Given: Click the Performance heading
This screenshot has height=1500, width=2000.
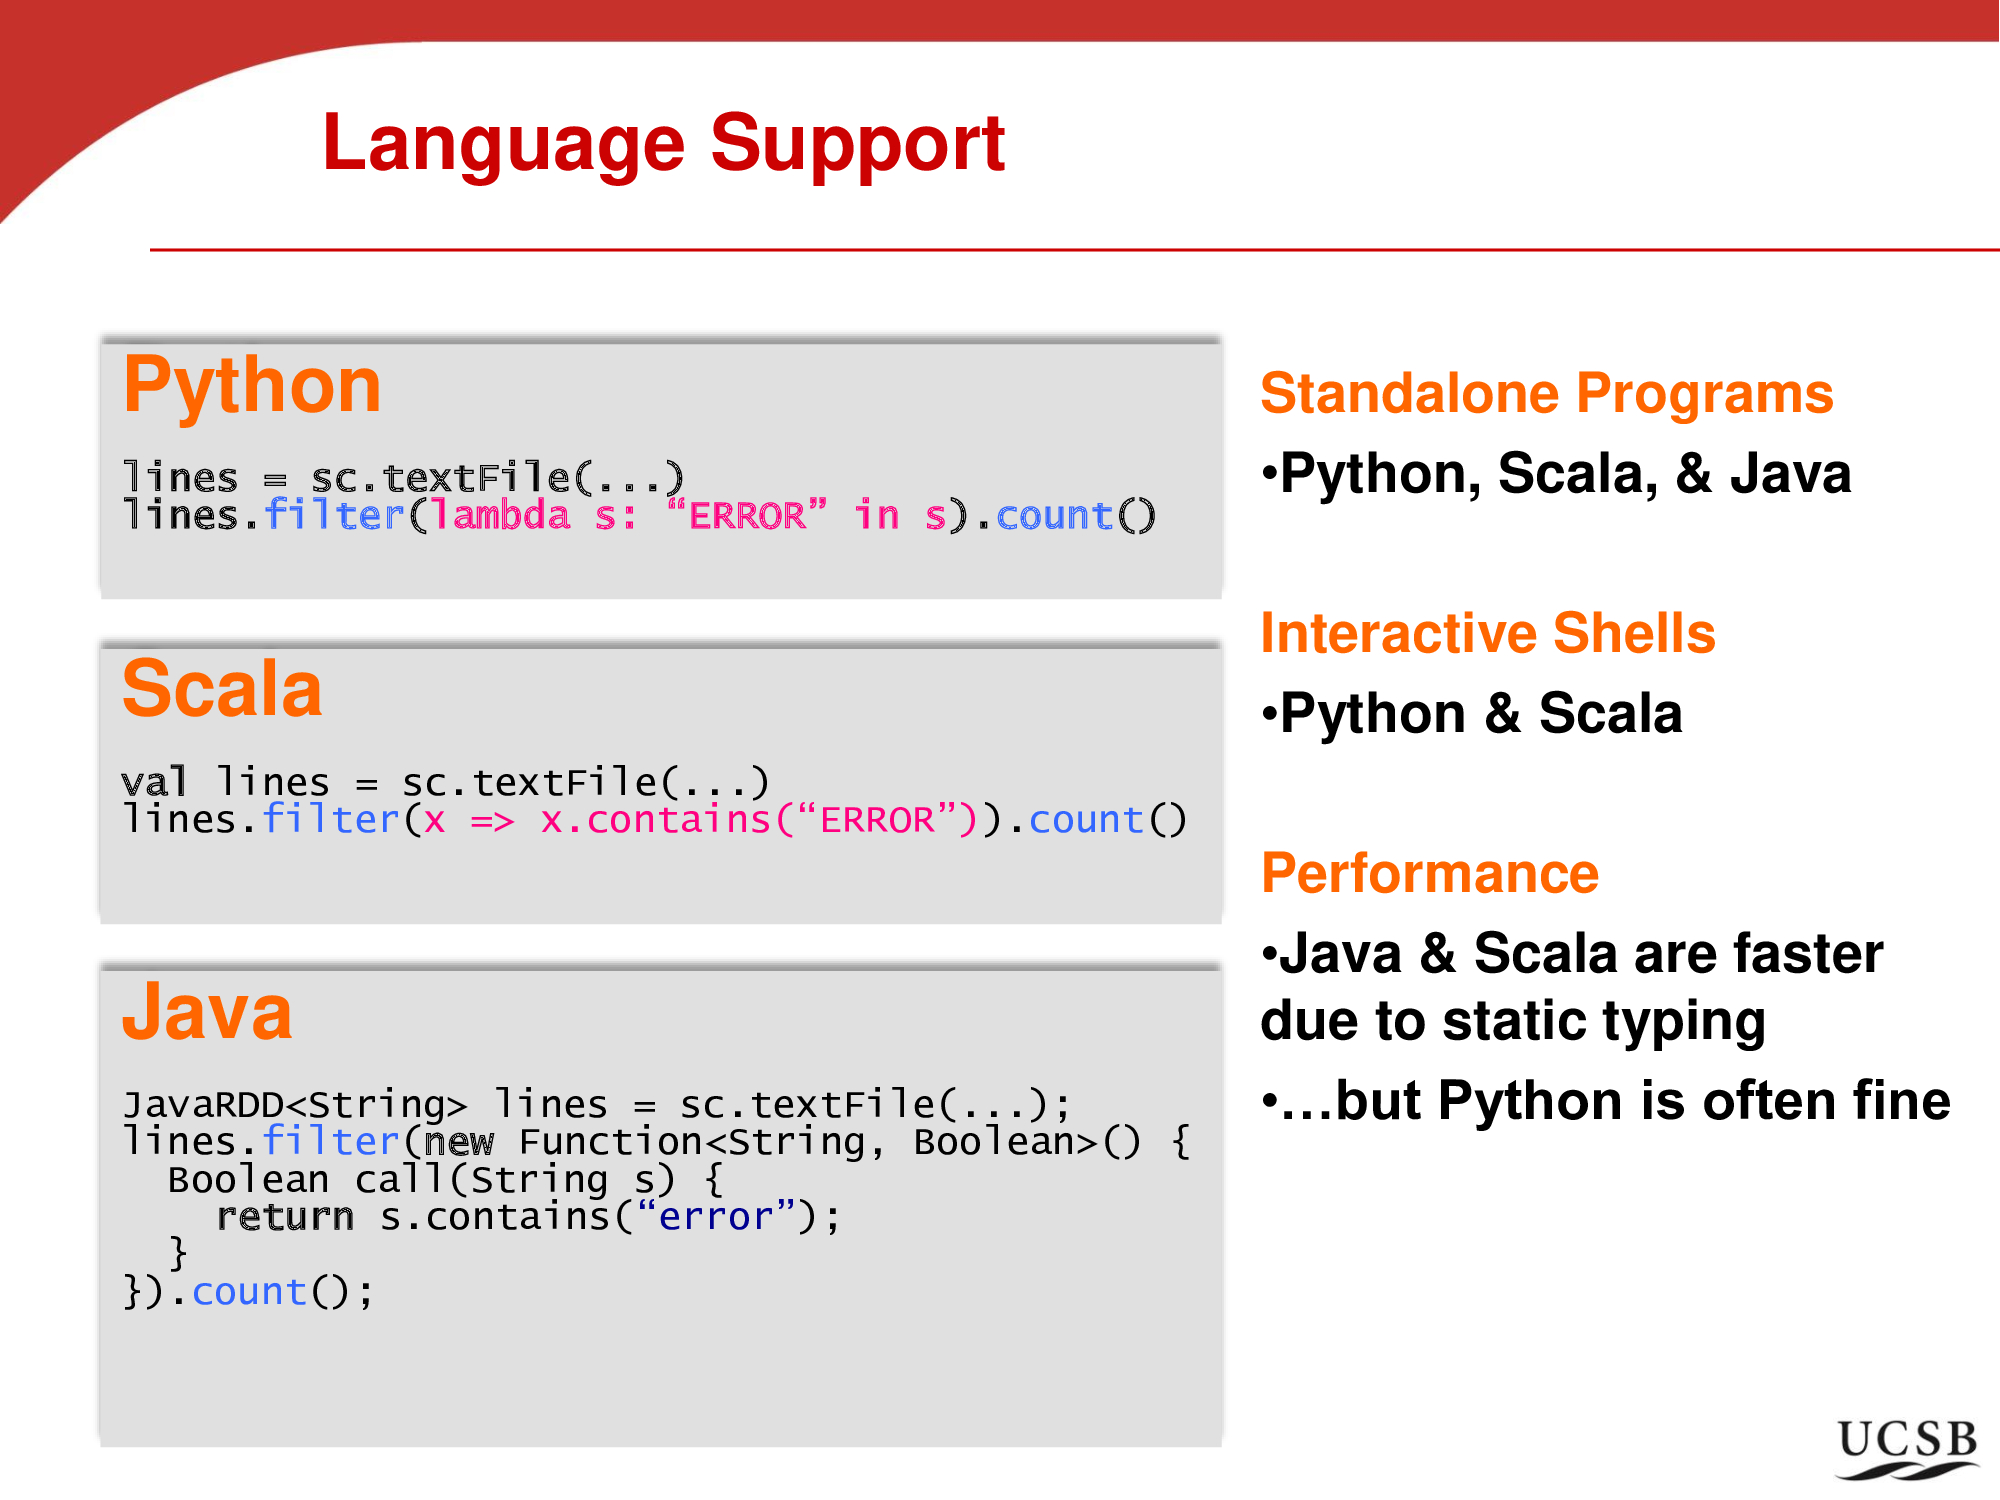Looking at the screenshot, I should coord(1430,874).
